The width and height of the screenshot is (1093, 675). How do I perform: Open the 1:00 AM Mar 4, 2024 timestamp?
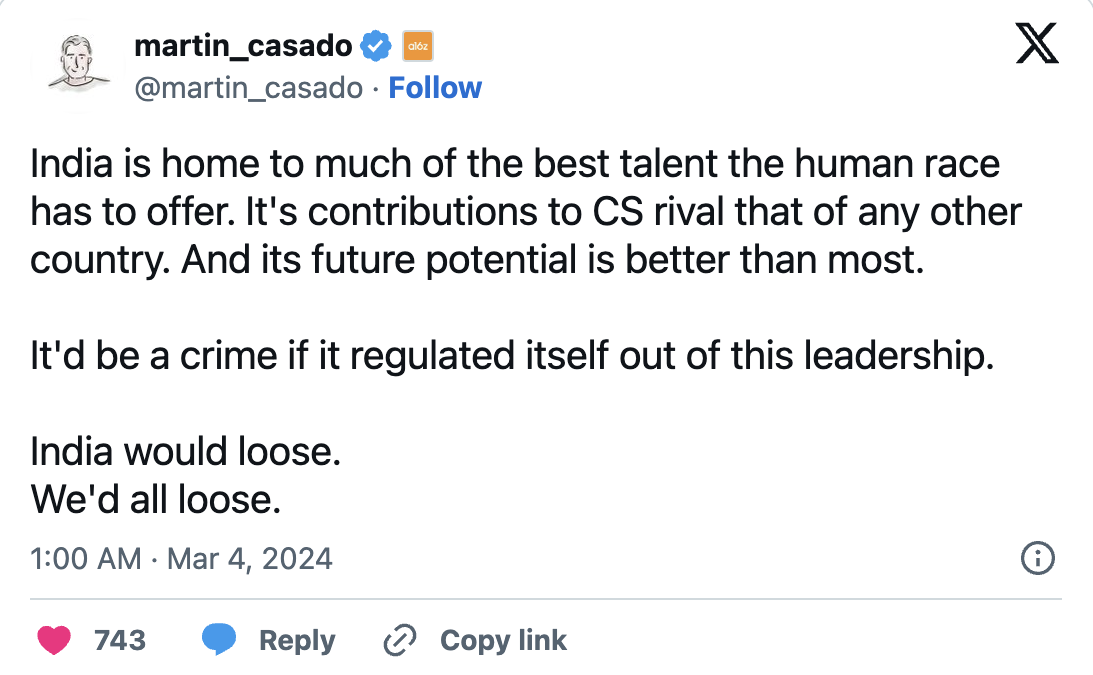182,558
